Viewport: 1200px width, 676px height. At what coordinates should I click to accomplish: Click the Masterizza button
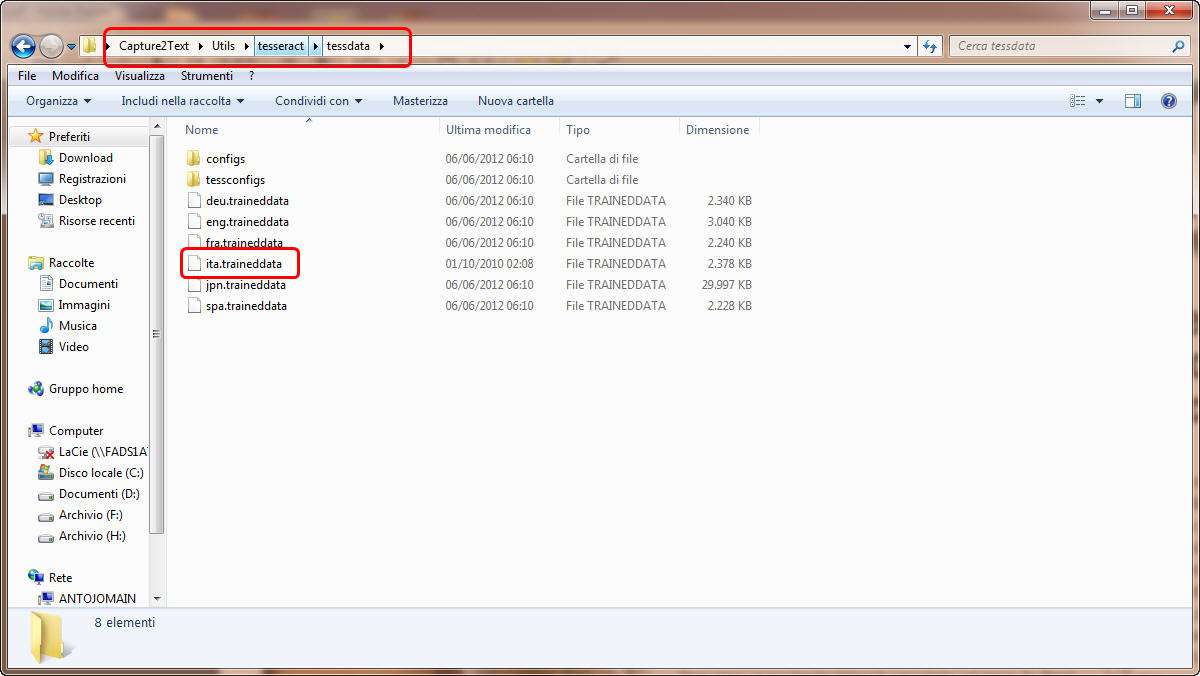(420, 101)
